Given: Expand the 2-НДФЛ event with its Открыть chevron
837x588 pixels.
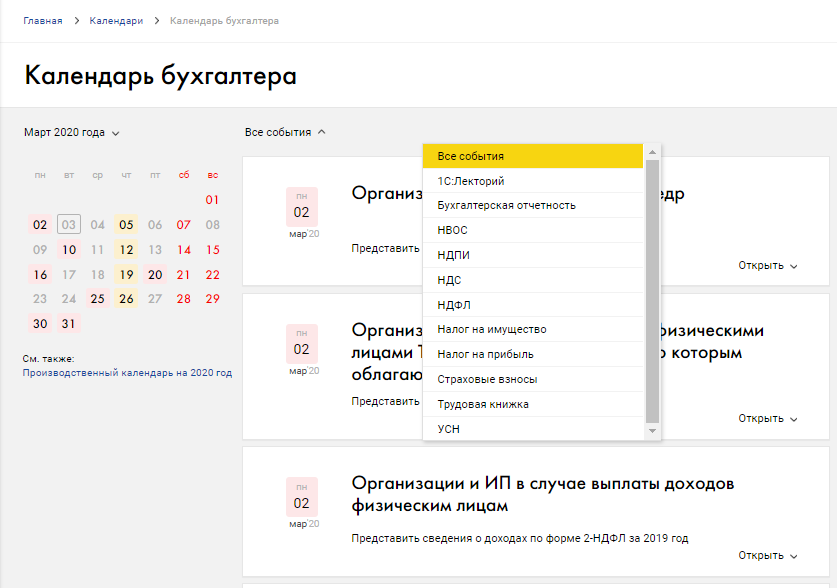Looking at the screenshot, I should coord(765,555).
